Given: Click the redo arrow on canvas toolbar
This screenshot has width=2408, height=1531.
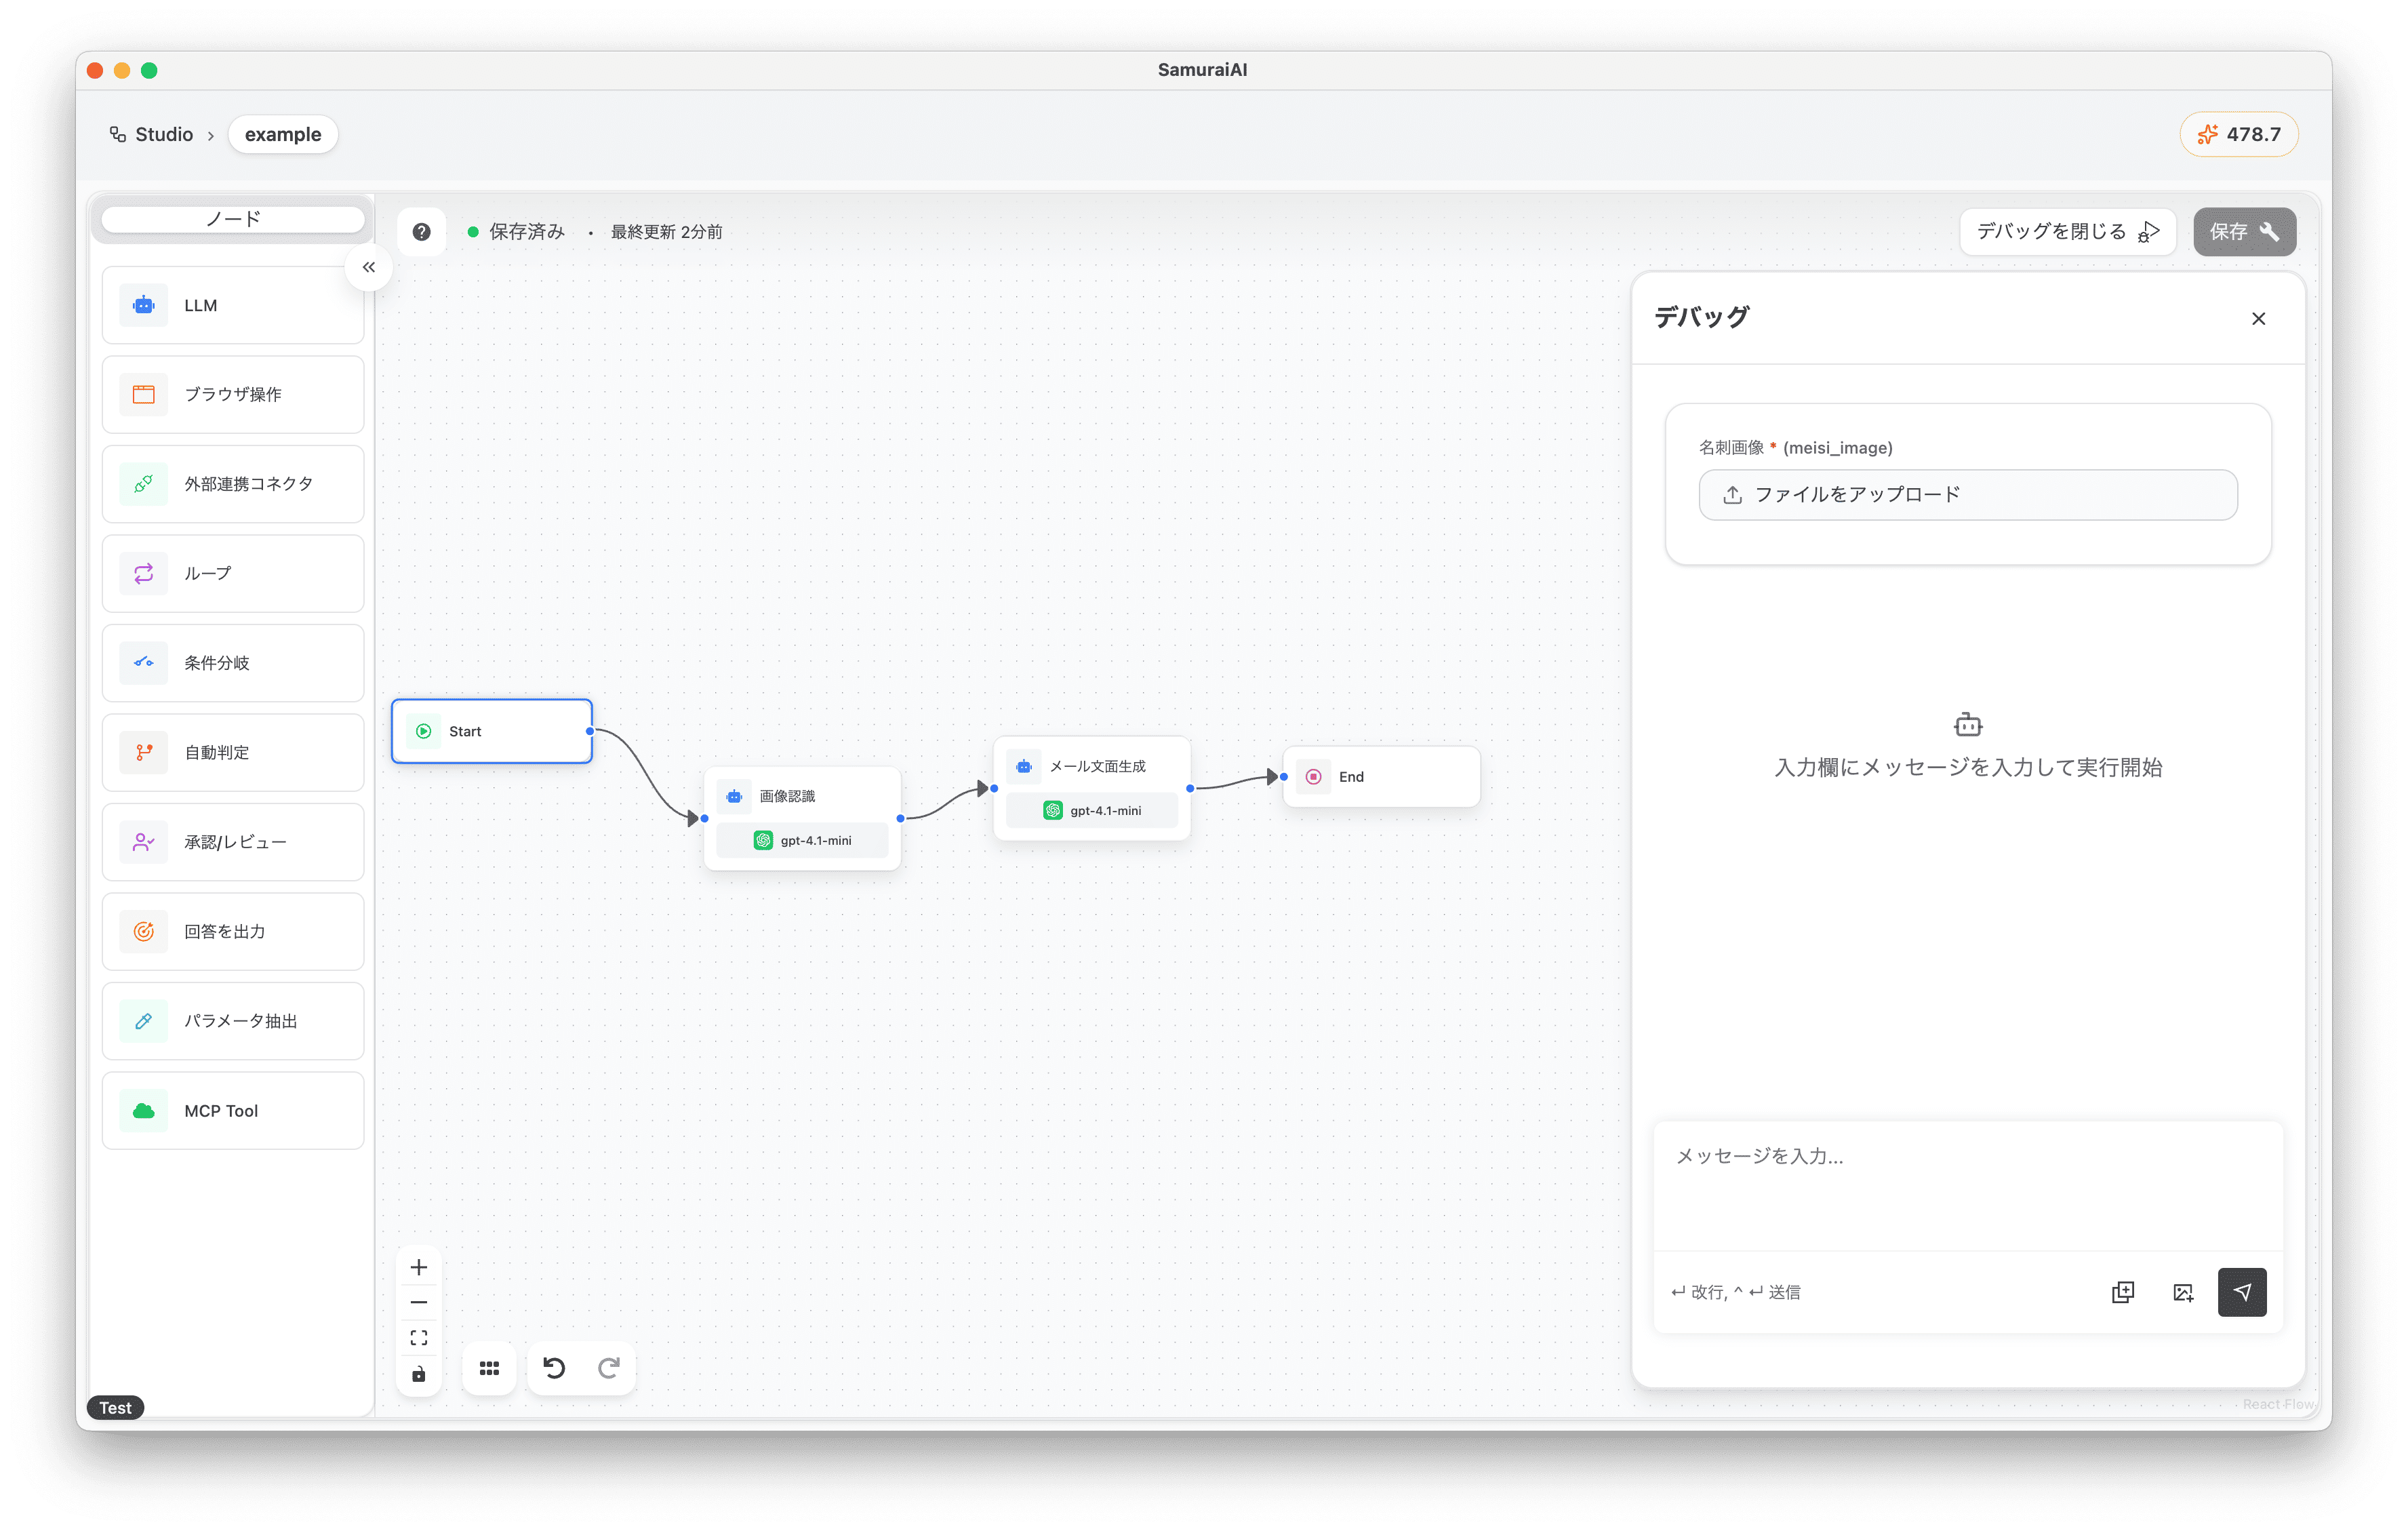Looking at the screenshot, I should pyautogui.click(x=608, y=1367).
